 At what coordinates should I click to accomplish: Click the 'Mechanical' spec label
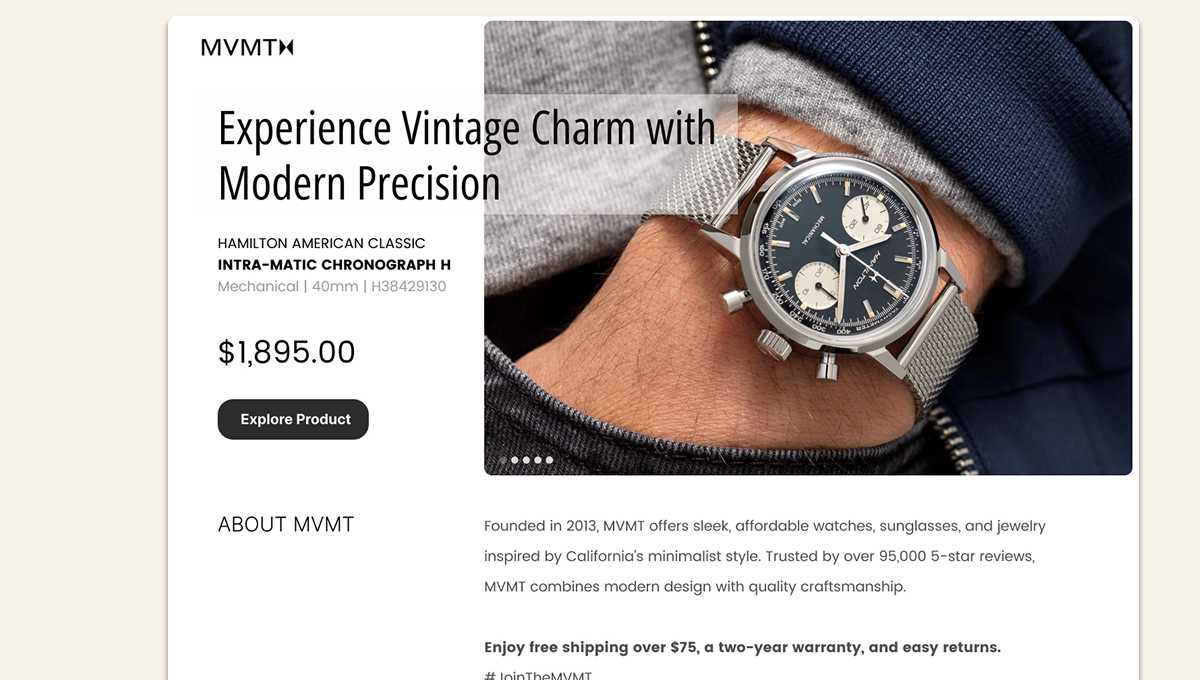(258, 286)
